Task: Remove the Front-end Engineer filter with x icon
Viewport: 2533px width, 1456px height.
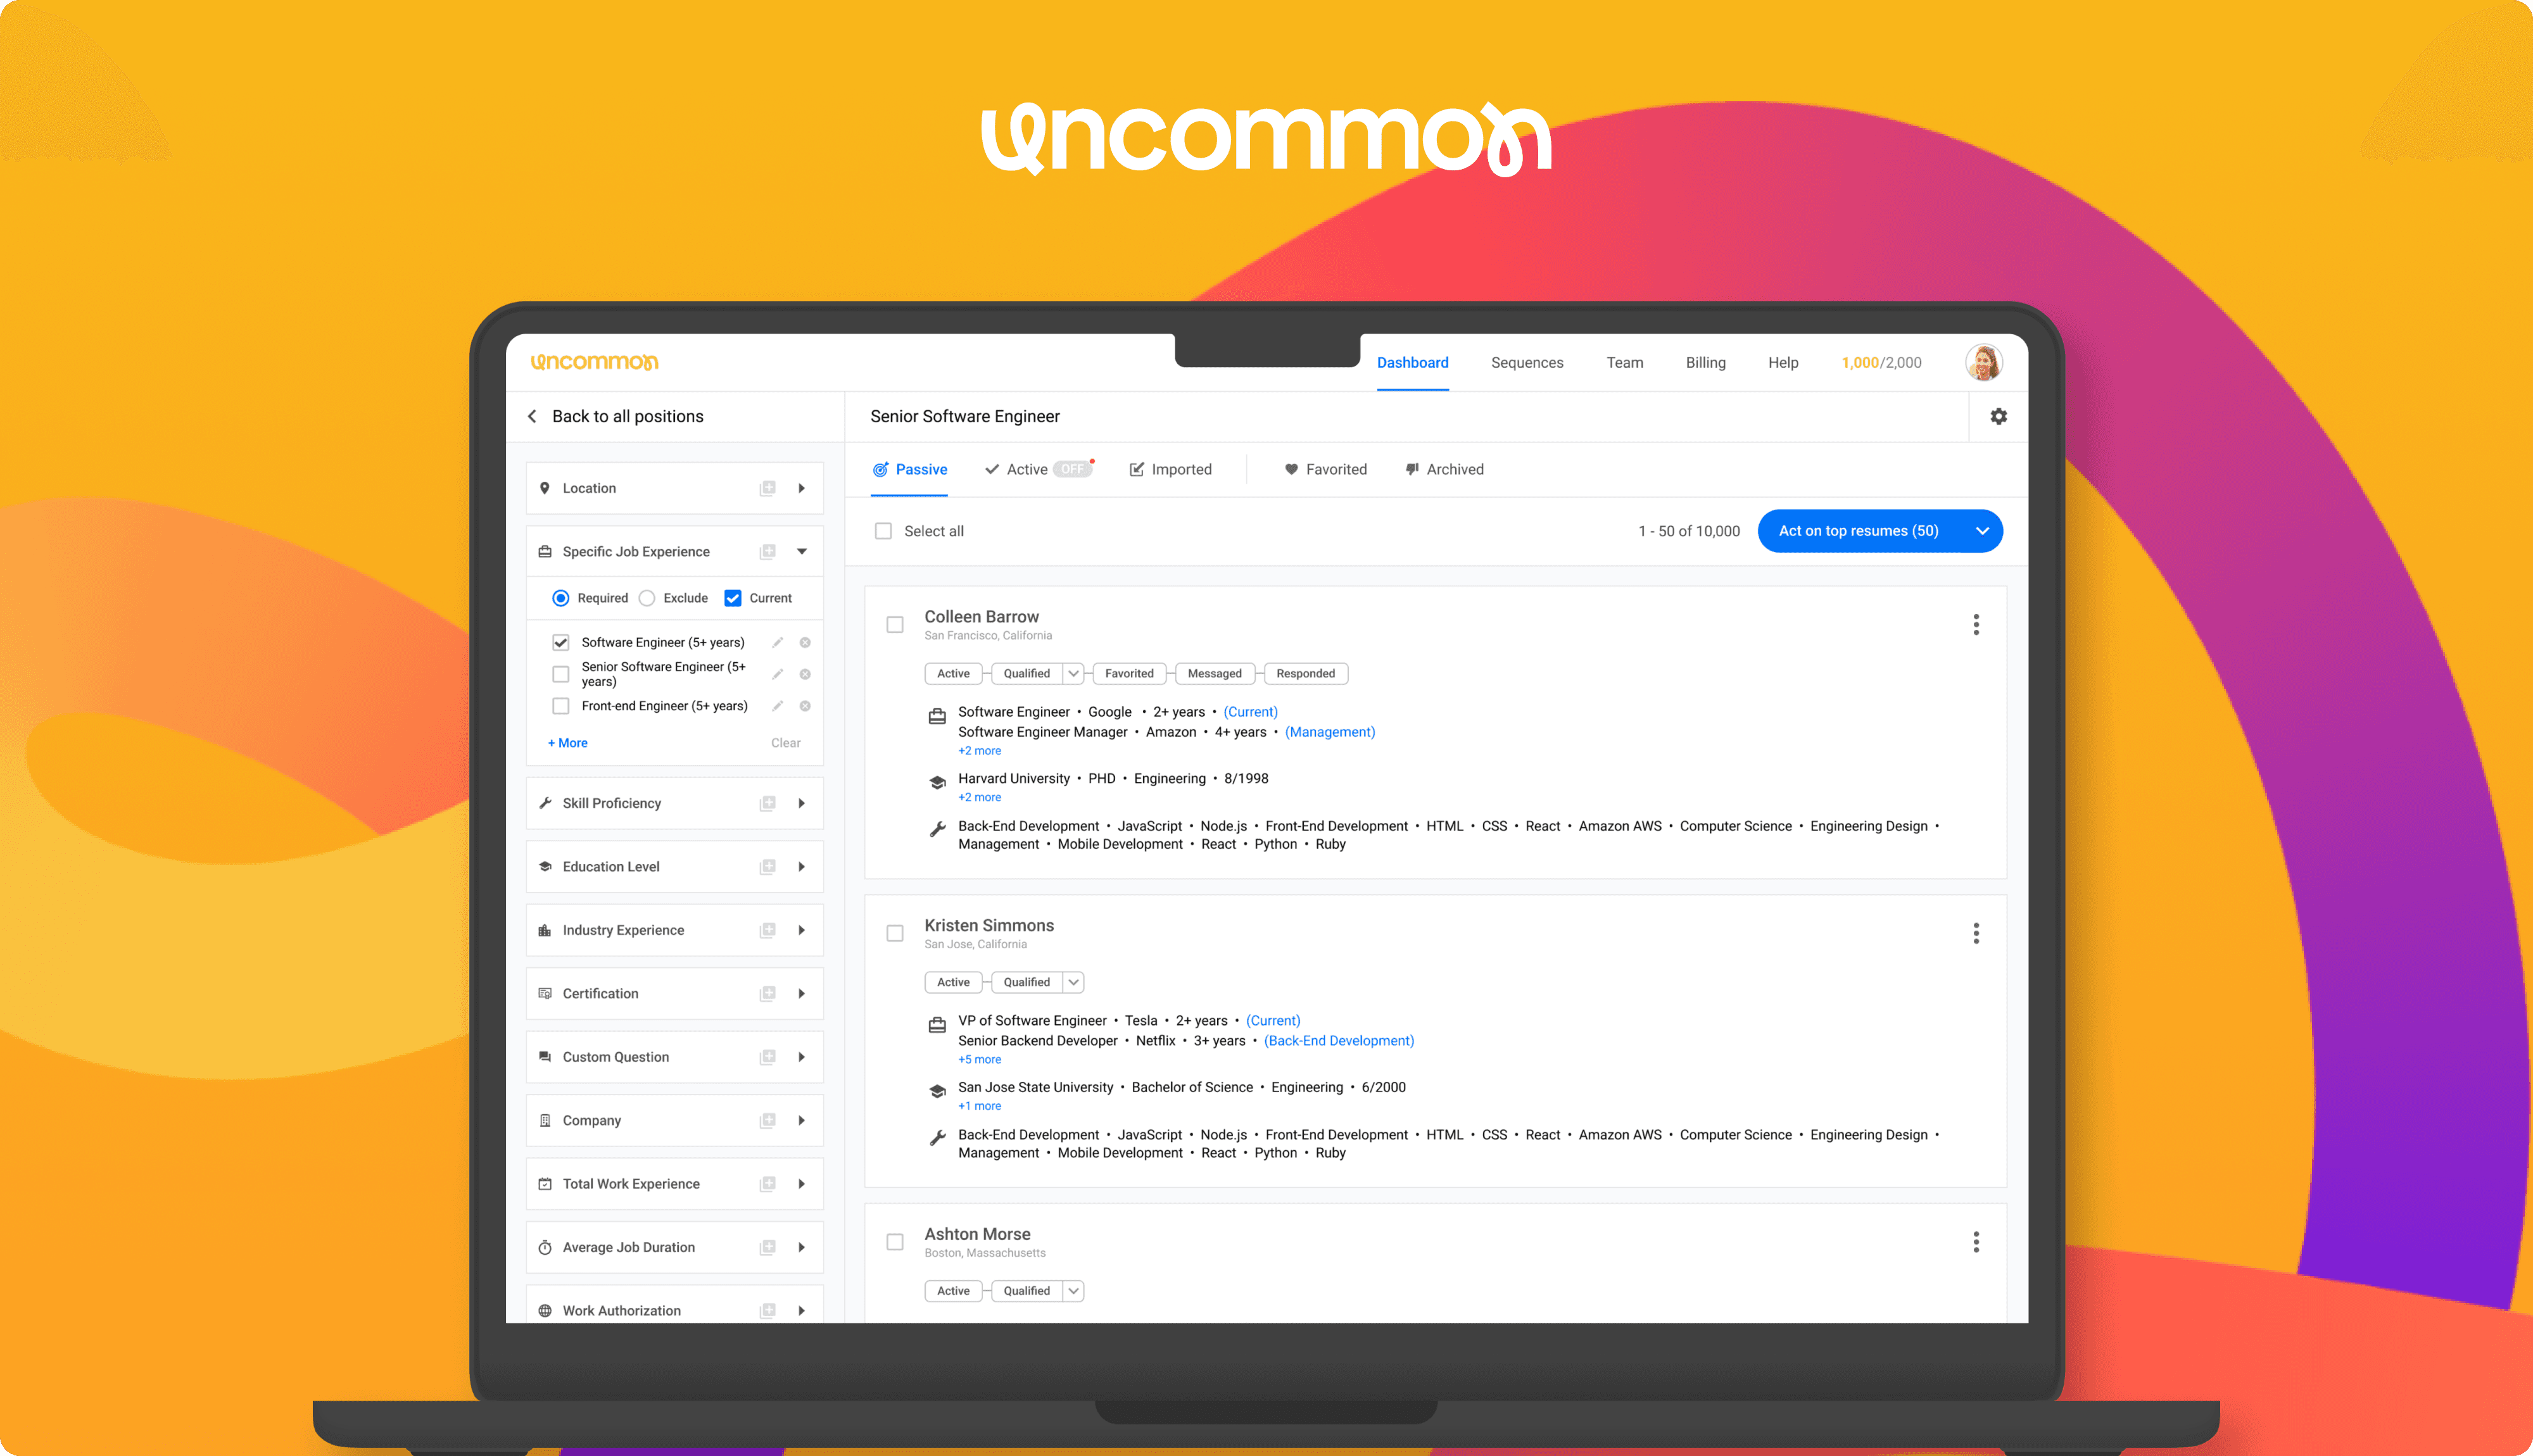Action: tap(805, 706)
